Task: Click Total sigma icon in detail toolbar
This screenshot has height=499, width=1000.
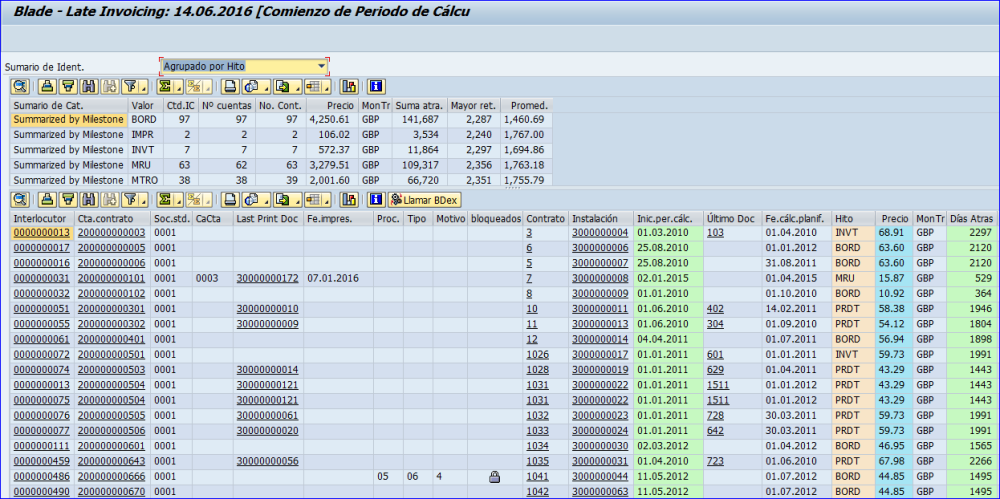Action: click(x=166, y=200)
